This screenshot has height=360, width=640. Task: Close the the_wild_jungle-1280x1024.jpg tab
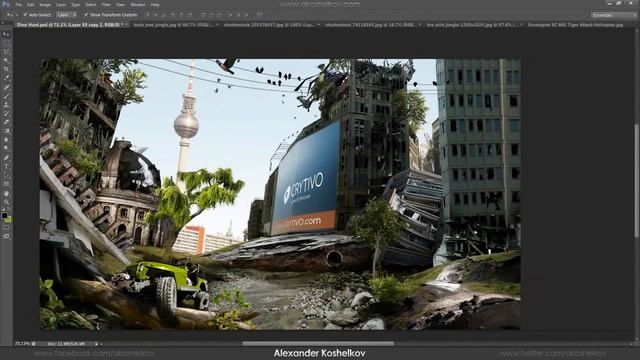521,25
